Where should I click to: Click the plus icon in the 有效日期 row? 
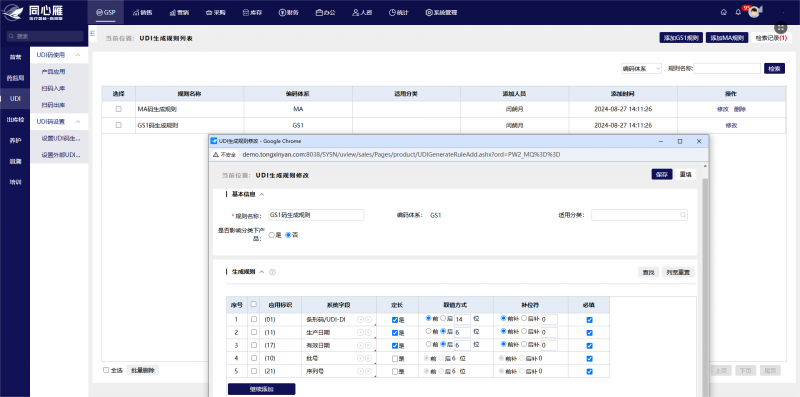point(360,345)
